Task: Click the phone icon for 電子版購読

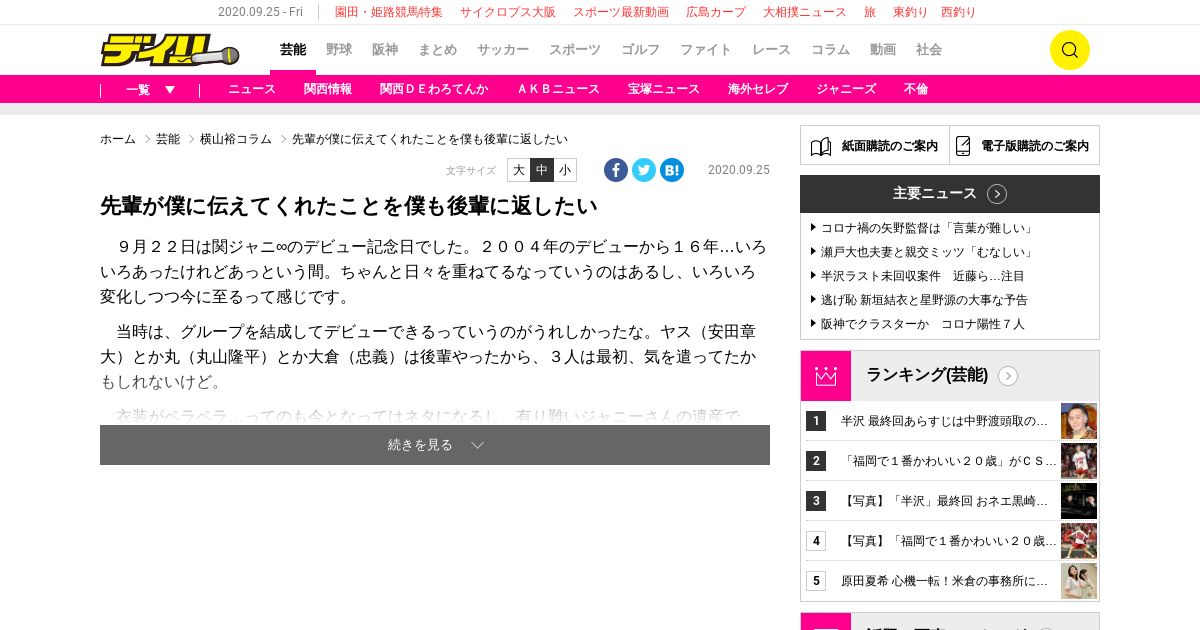Action: pos(963,146)
